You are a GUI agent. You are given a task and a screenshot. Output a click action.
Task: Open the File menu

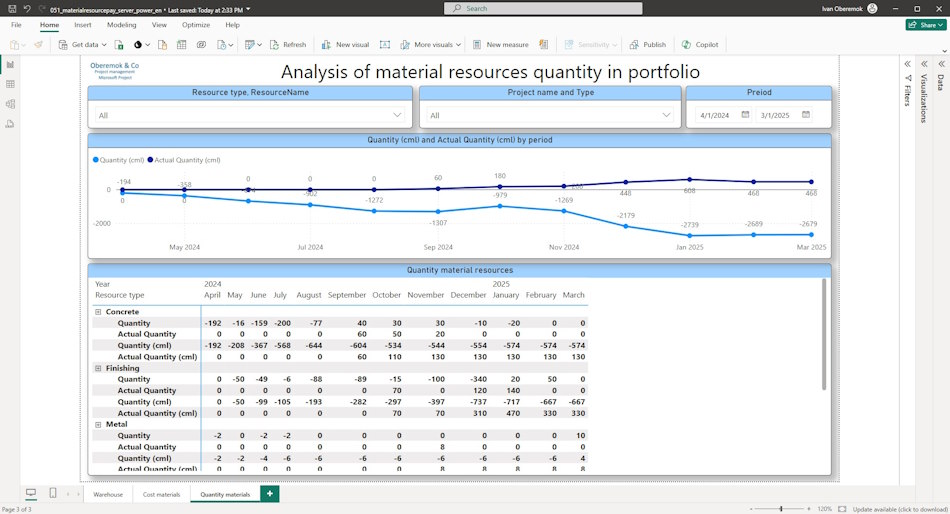pos(16,25)
